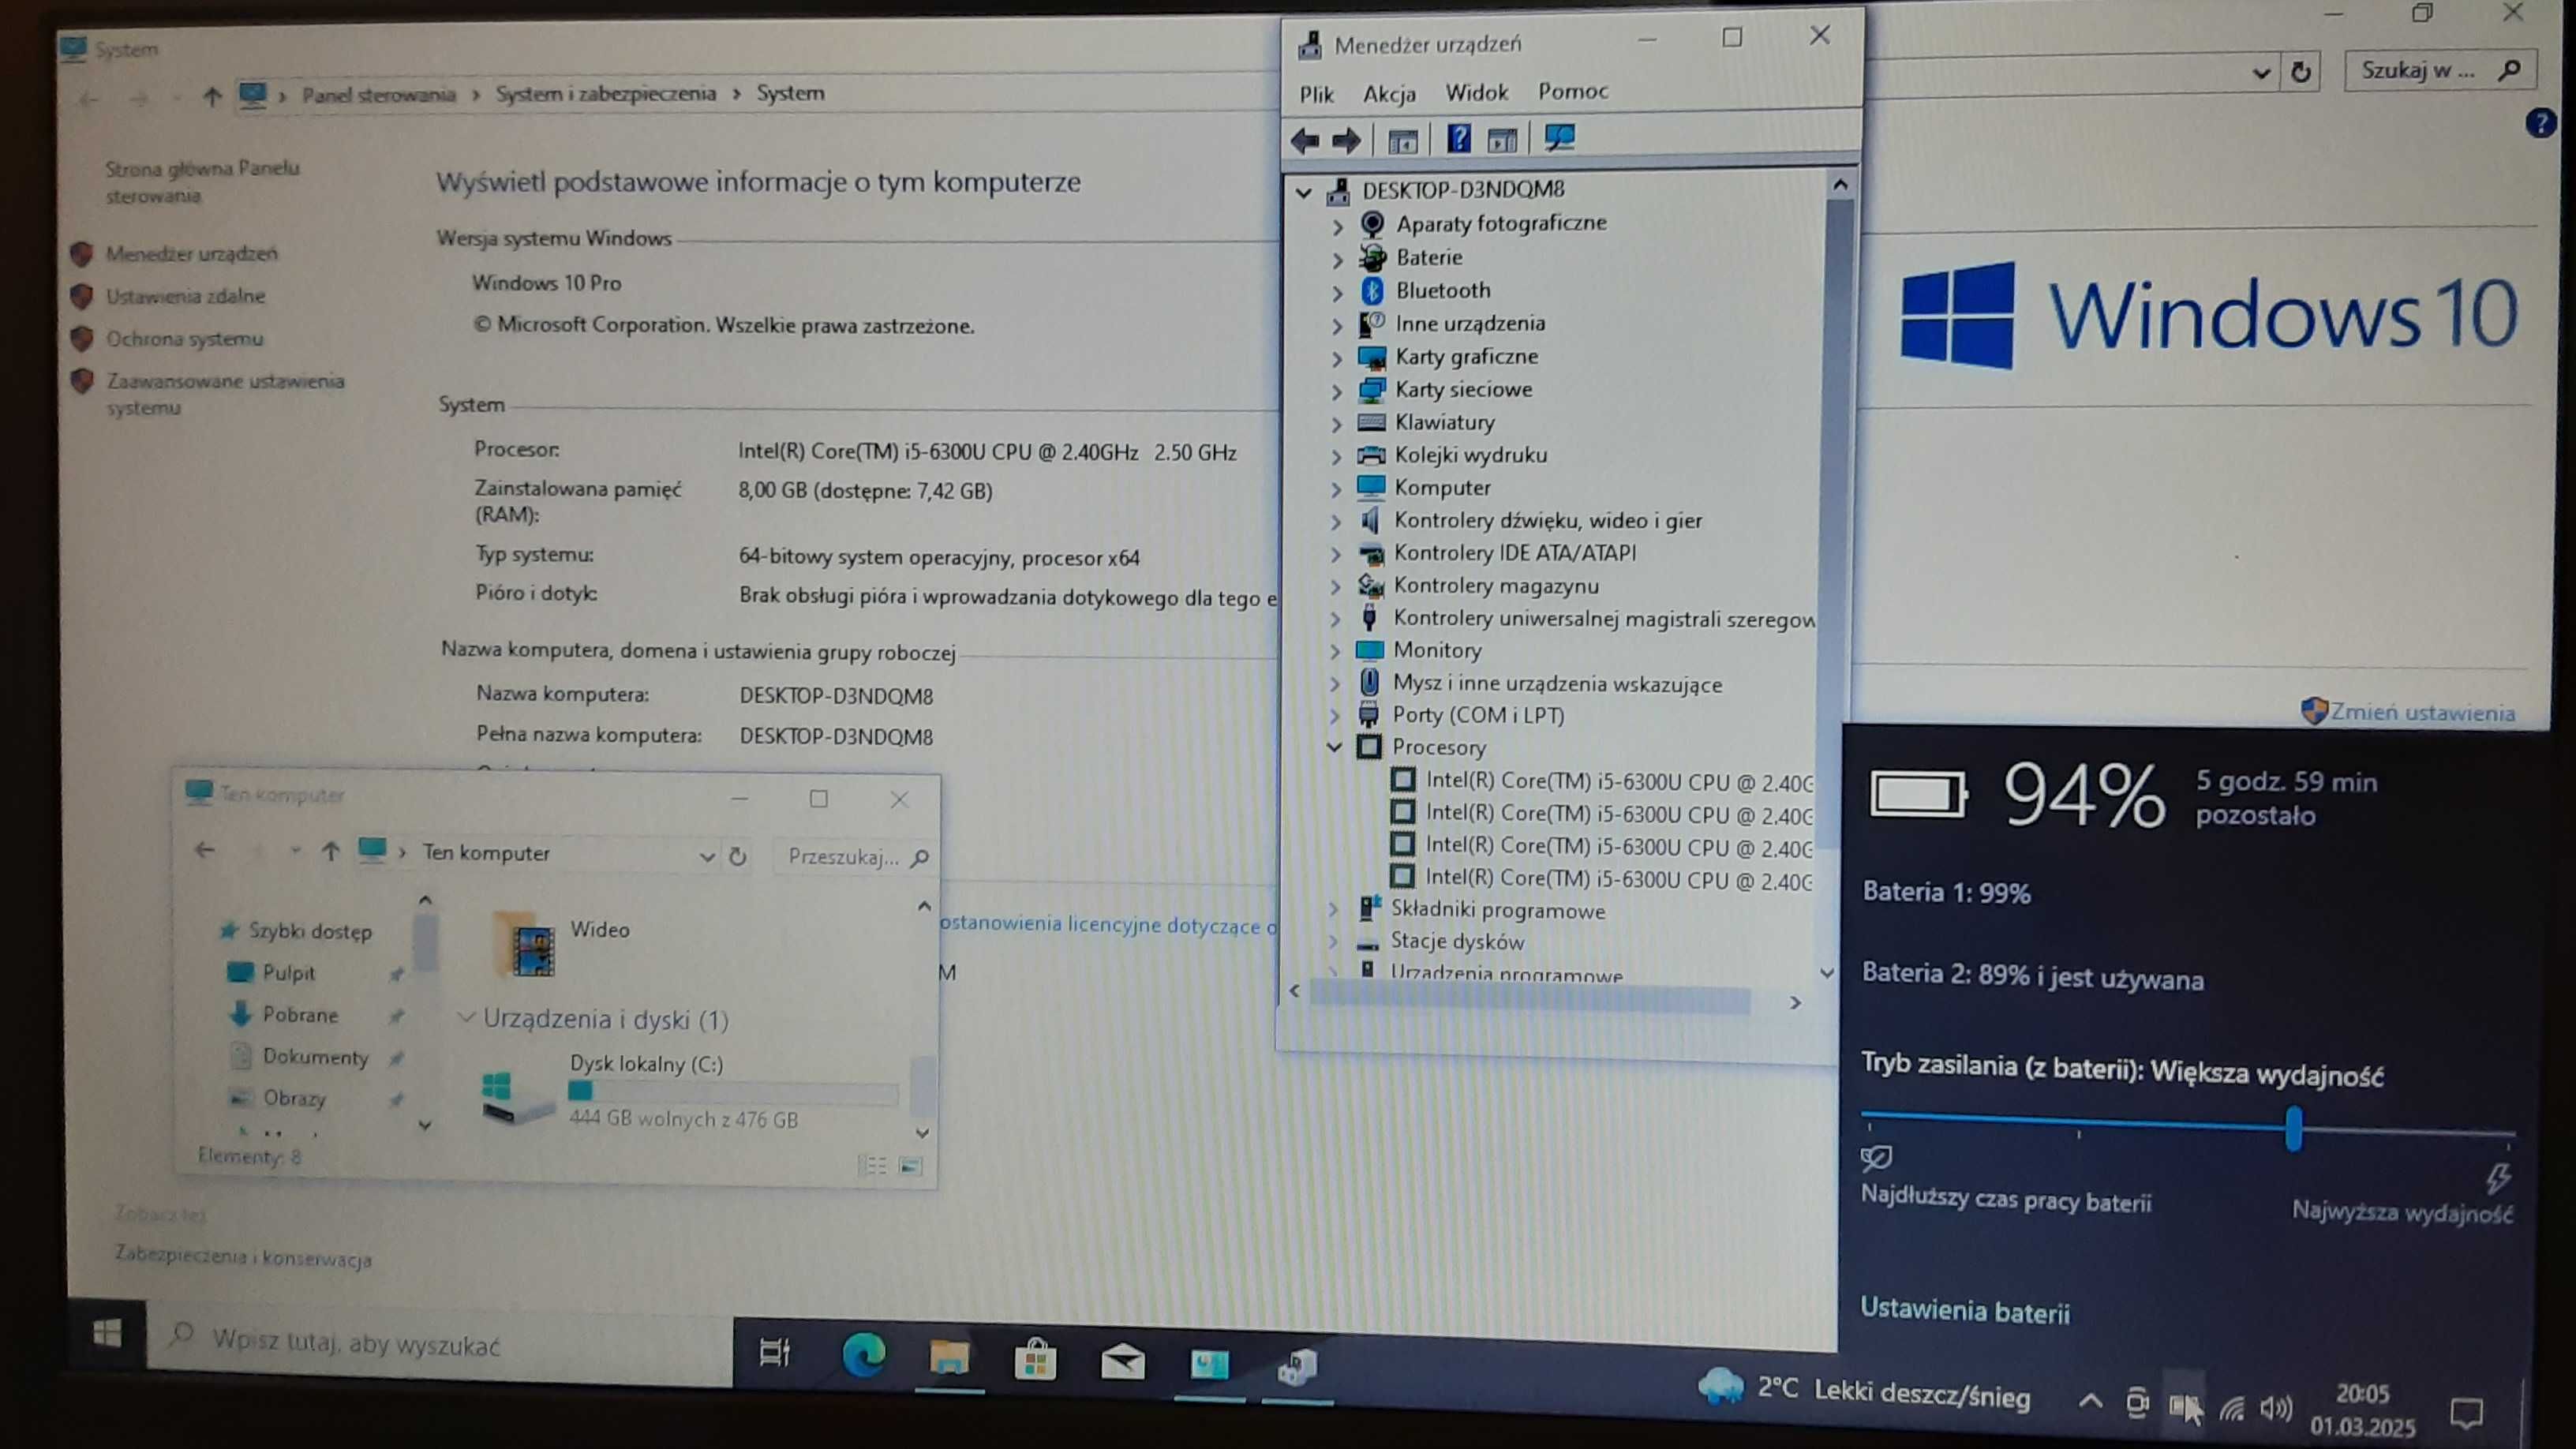Image resolution: width=2576 pixels, height=1449 pixels.
Task: Switch to large icons view in Ten komputer
Action: pyautogui.click(x=910, y=1166)
